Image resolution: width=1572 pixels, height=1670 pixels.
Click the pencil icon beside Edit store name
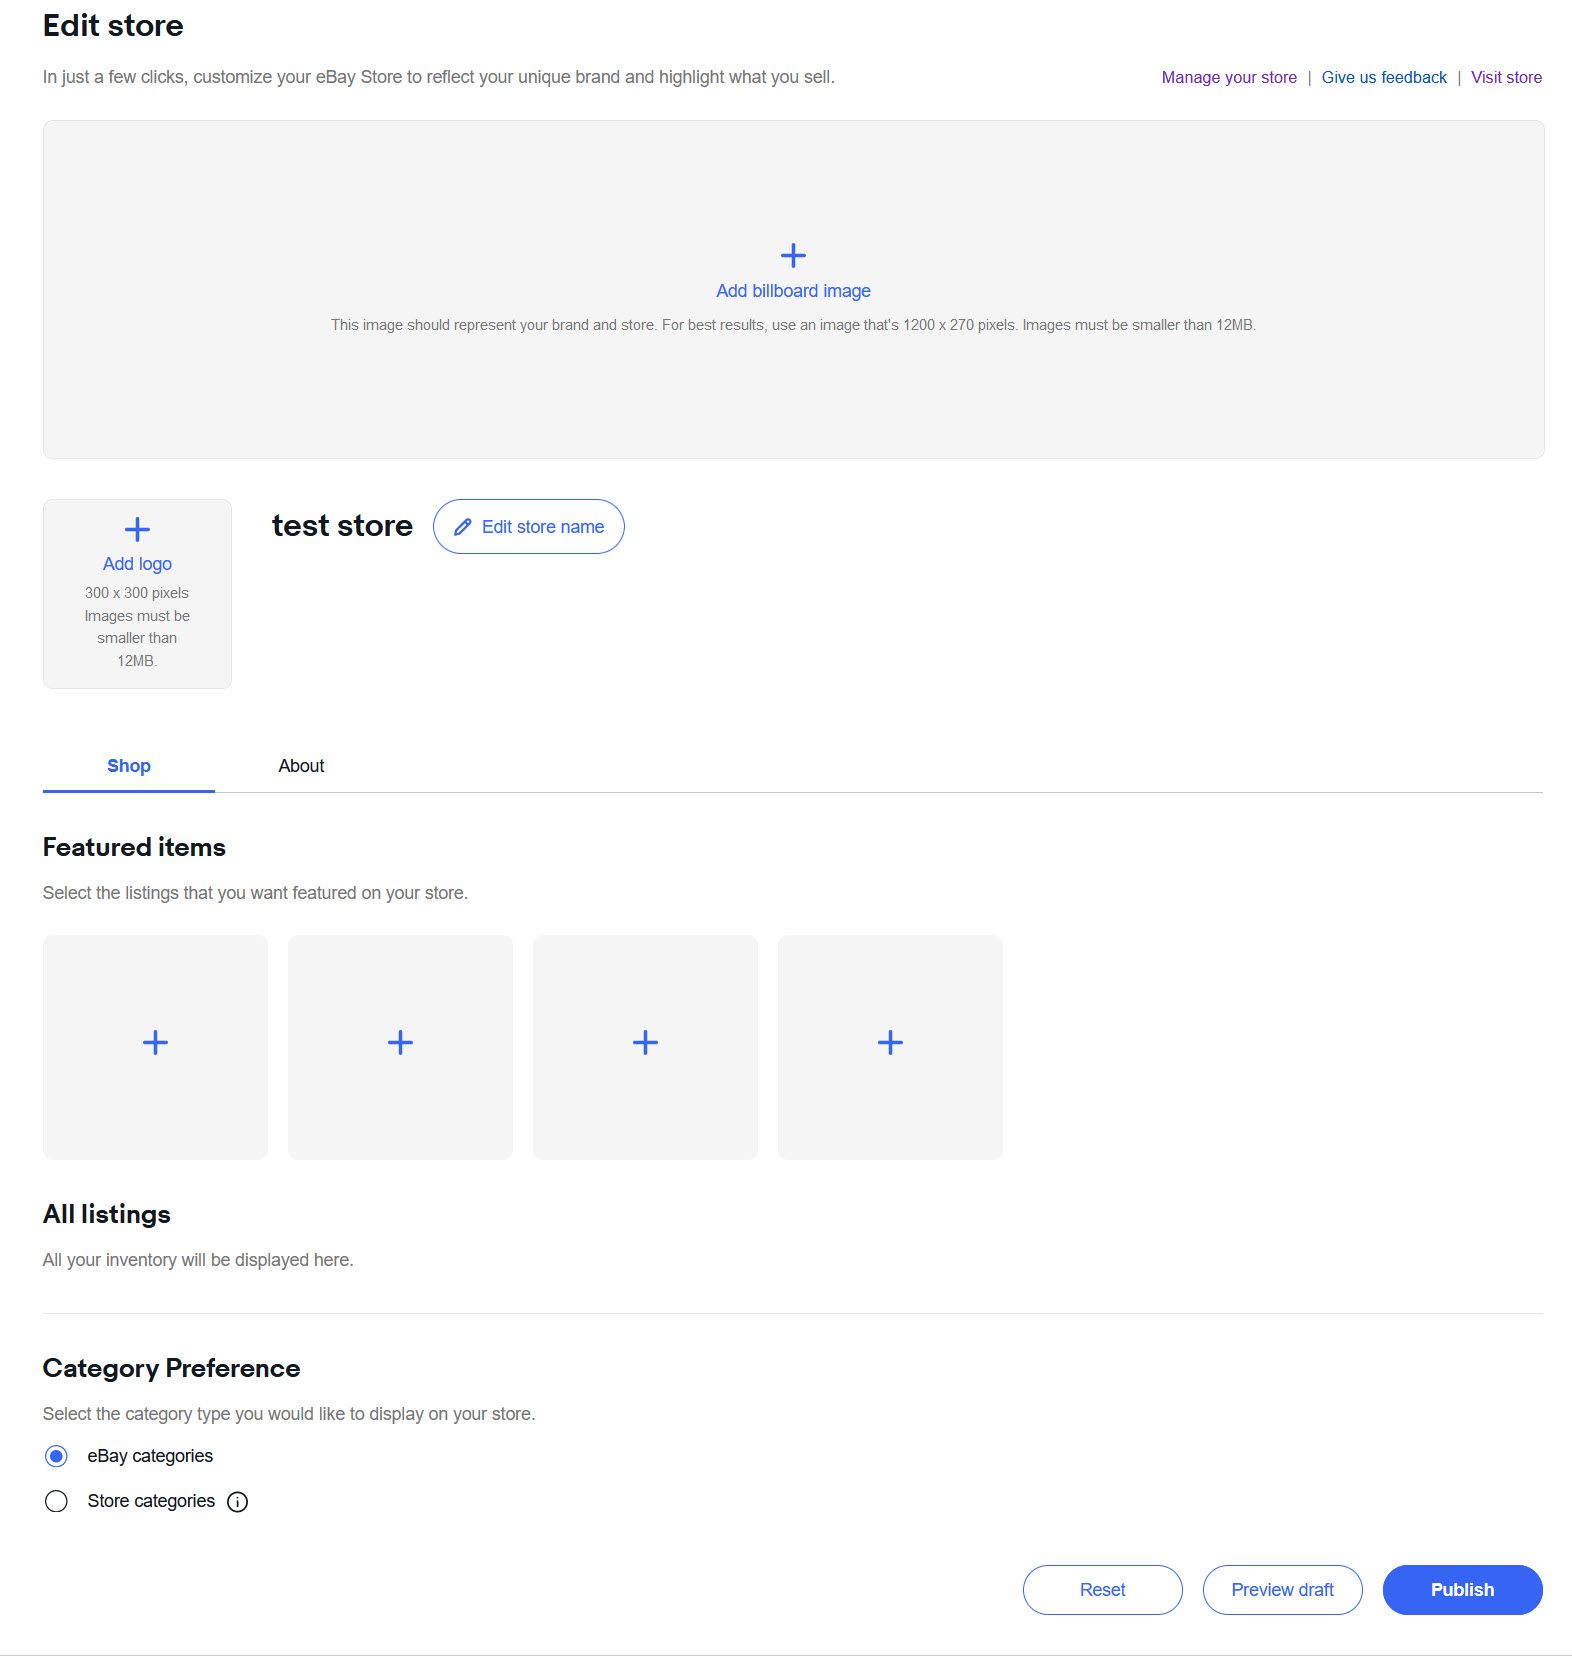click(462, 527)
